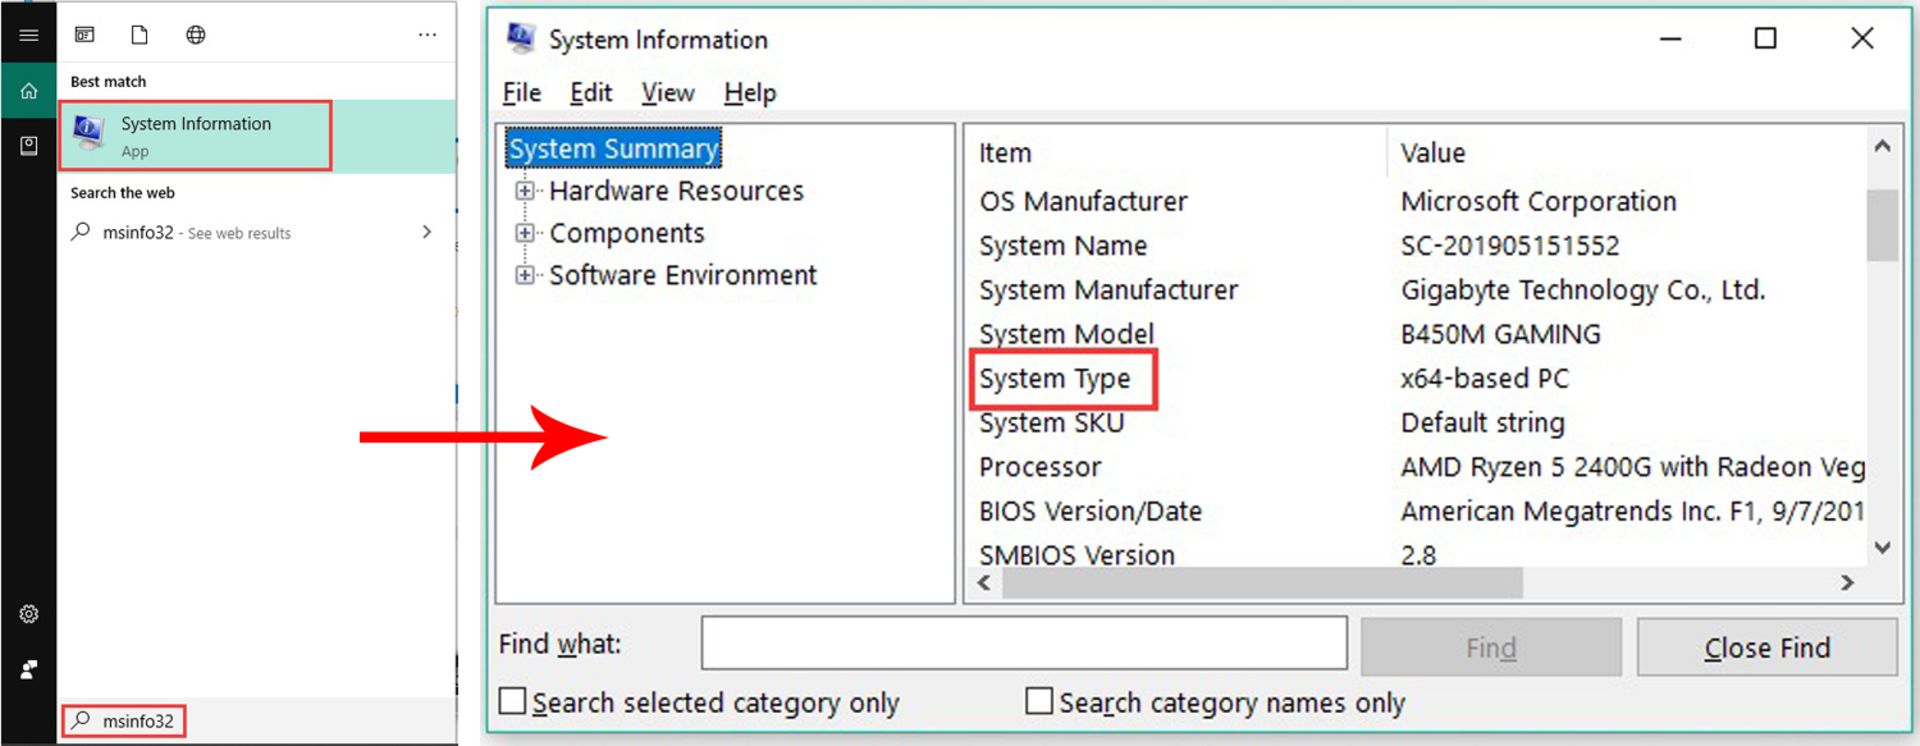
Task: Expand the Components node
Action: click(524, 232)
